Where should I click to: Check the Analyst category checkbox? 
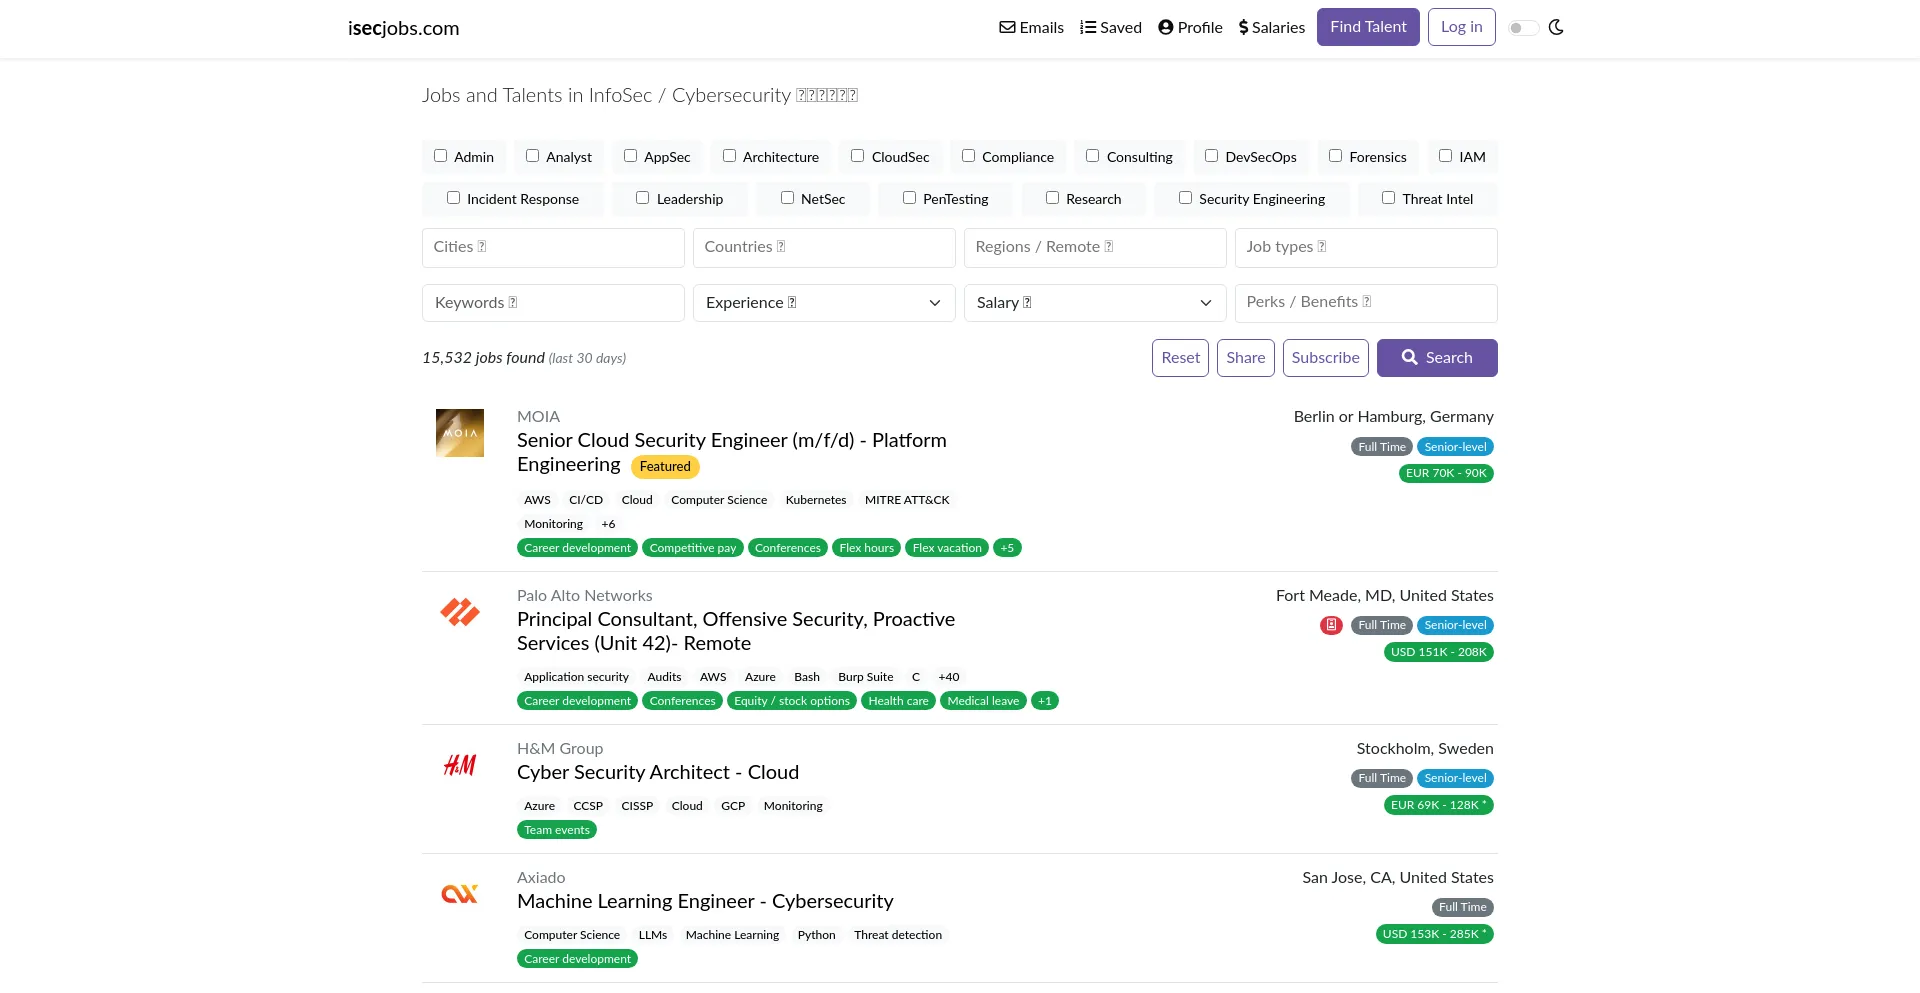click(x=532, y=156)
